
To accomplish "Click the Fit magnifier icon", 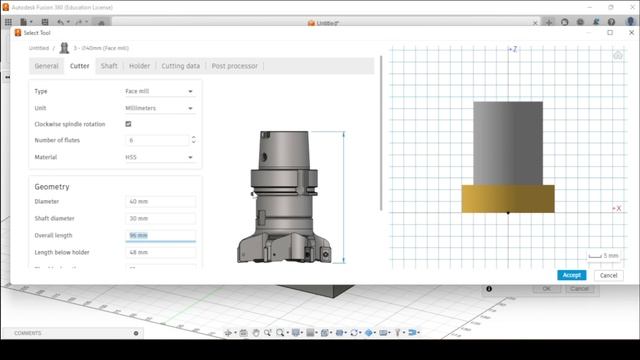I will [280, 333].
